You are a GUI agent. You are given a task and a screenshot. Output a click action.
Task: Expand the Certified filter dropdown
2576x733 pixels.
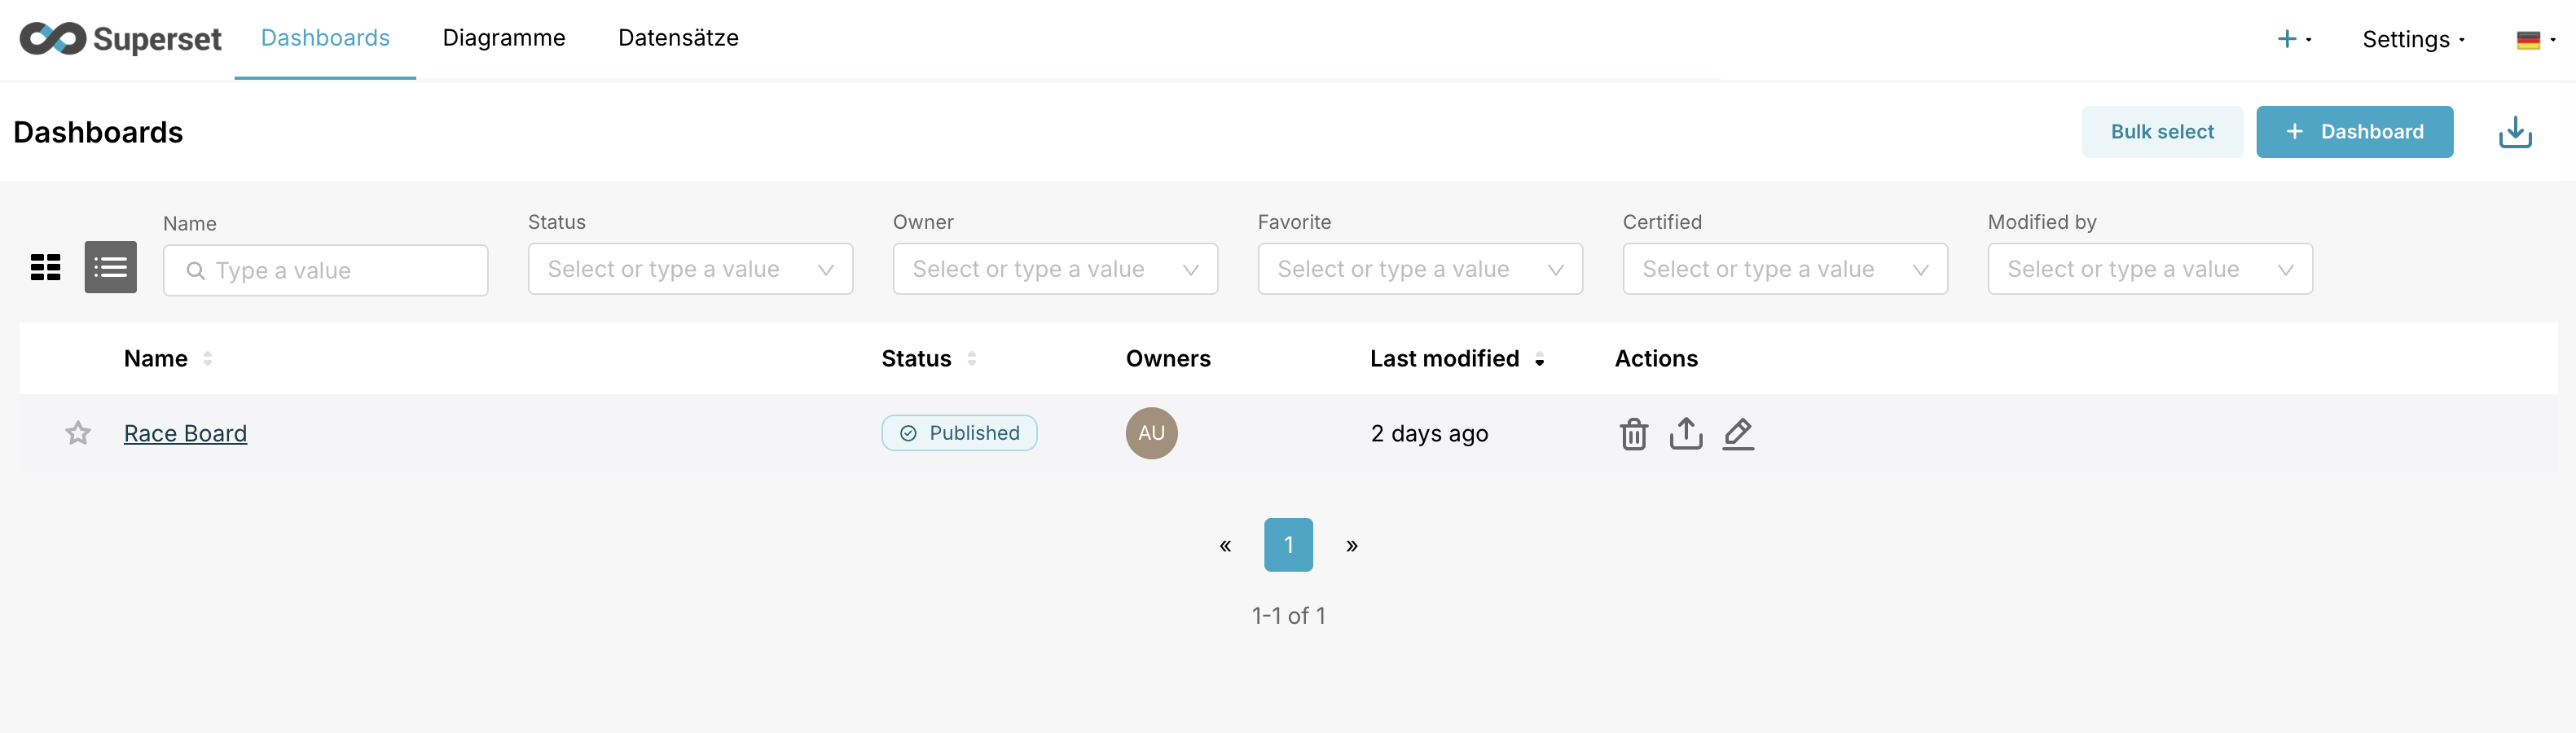tap(1784, 268)
